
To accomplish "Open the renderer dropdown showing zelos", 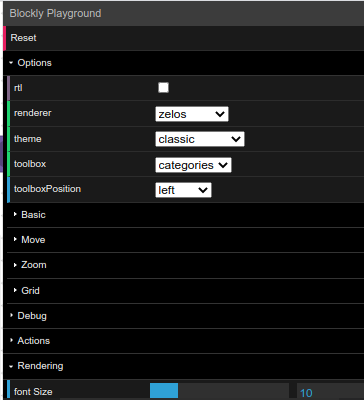I will 192,114.
